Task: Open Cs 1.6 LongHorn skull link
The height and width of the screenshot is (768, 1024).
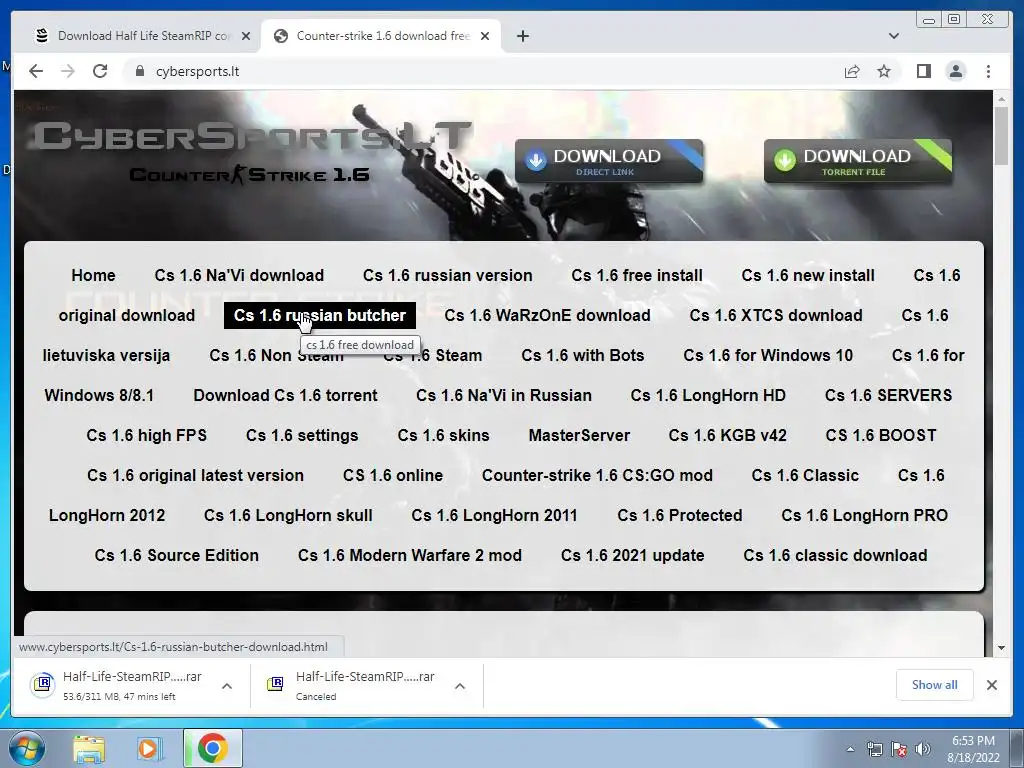Action: click(x=288, y=515)
